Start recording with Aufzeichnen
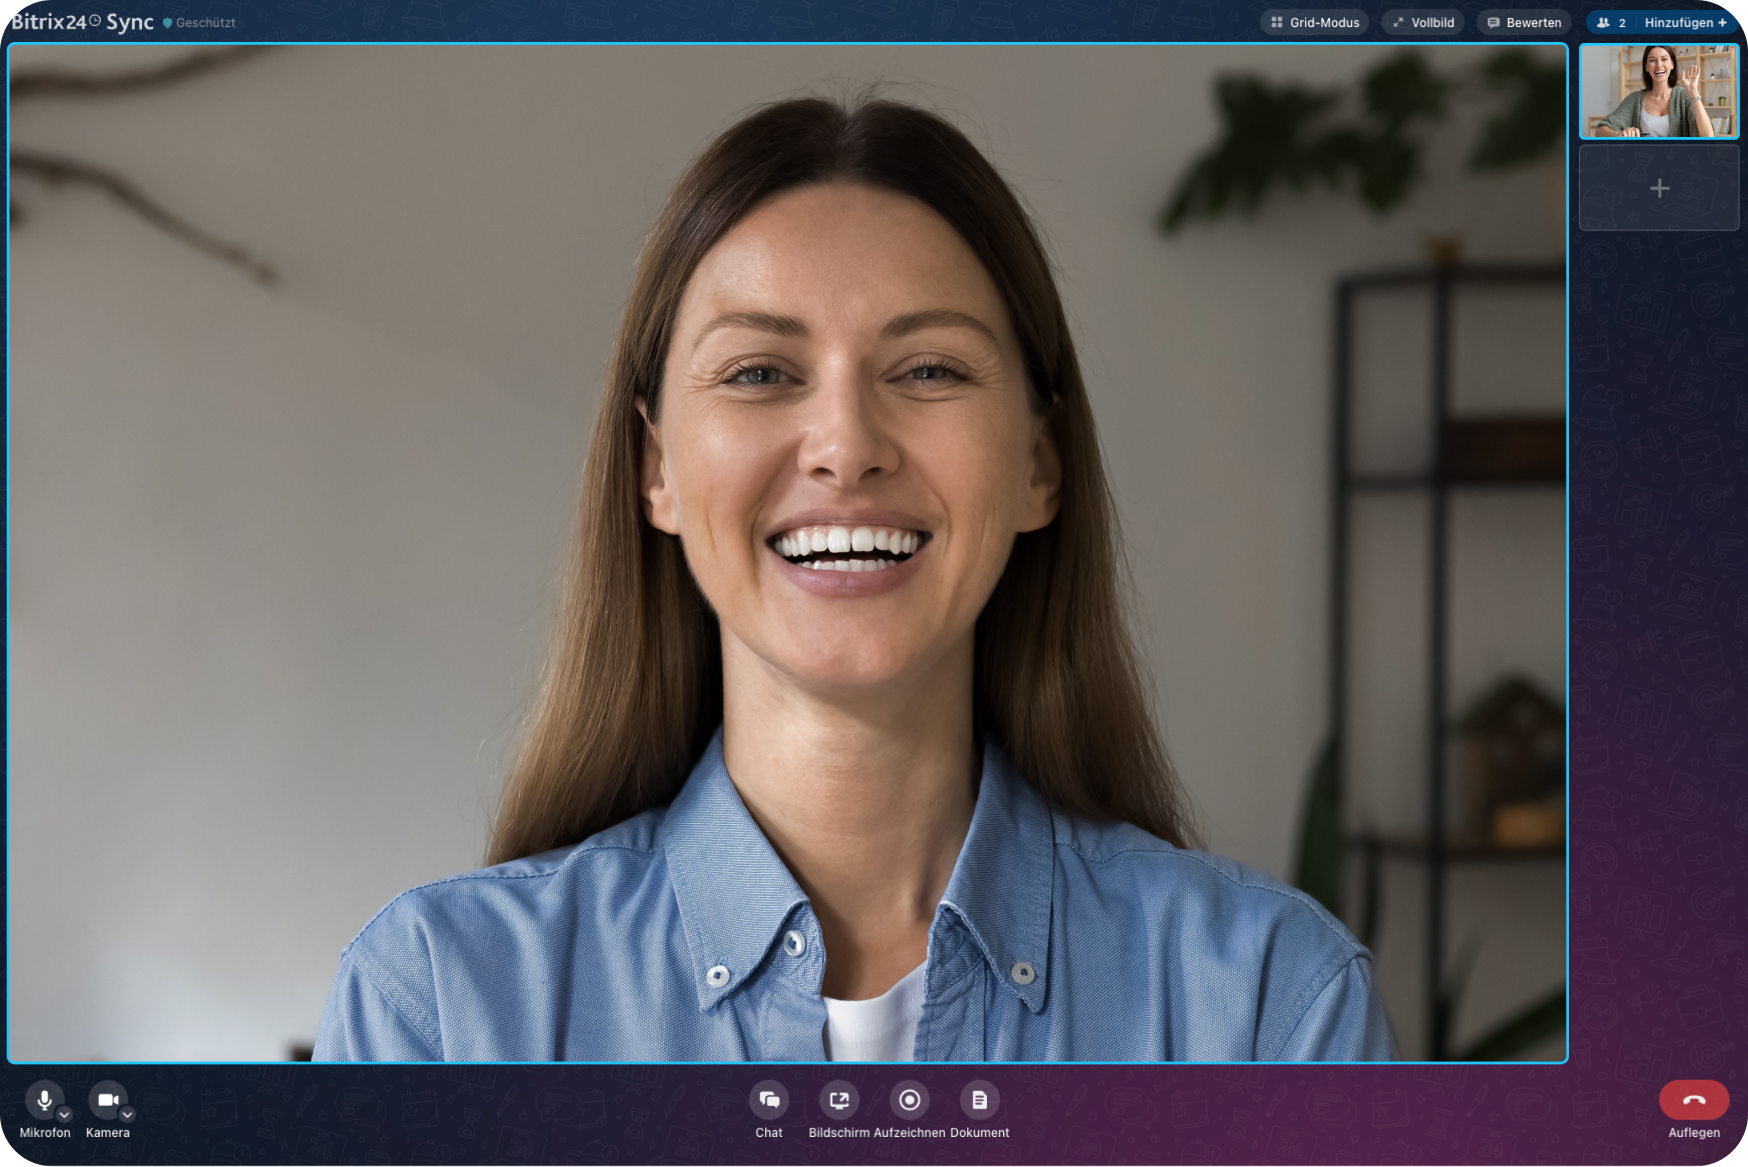1748x1167 pixels. 909,1100
